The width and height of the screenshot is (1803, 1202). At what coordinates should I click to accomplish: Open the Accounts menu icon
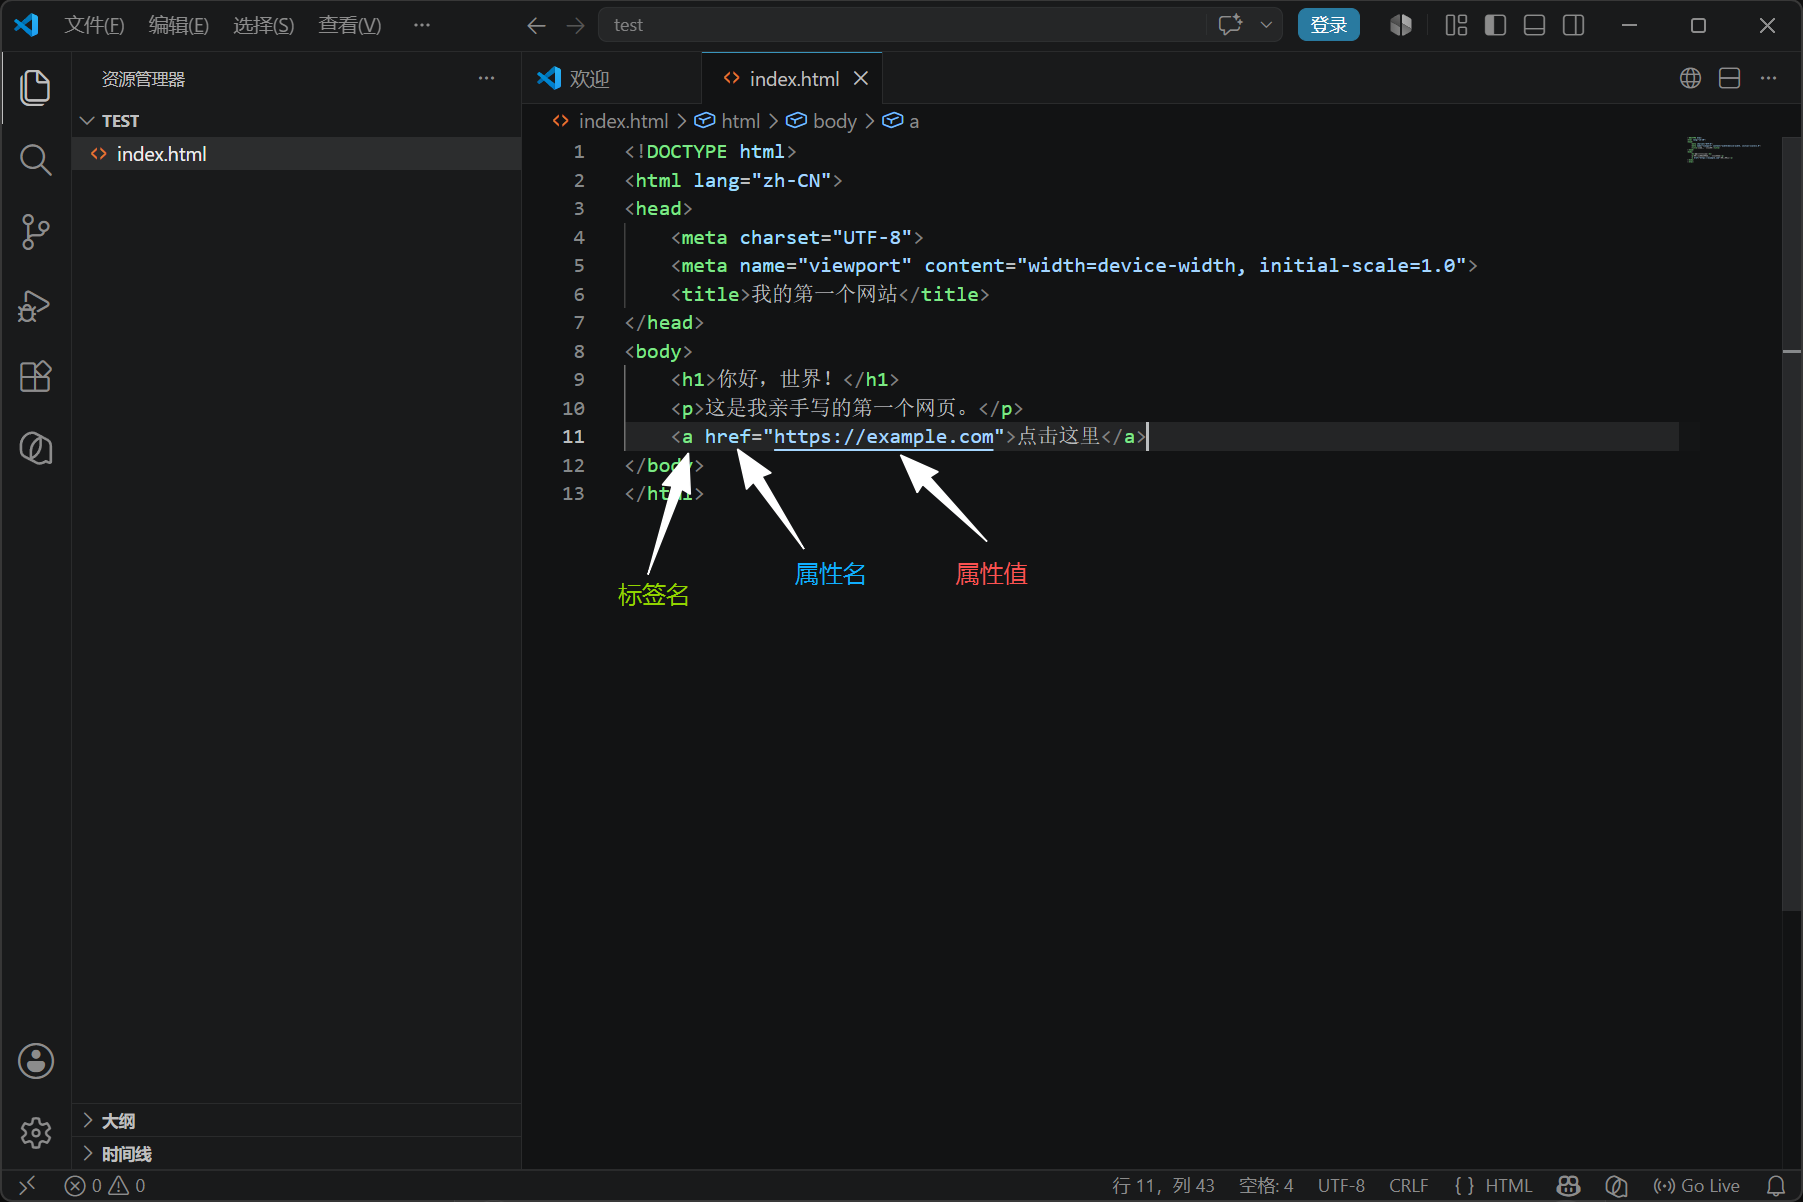[36, 1061]
